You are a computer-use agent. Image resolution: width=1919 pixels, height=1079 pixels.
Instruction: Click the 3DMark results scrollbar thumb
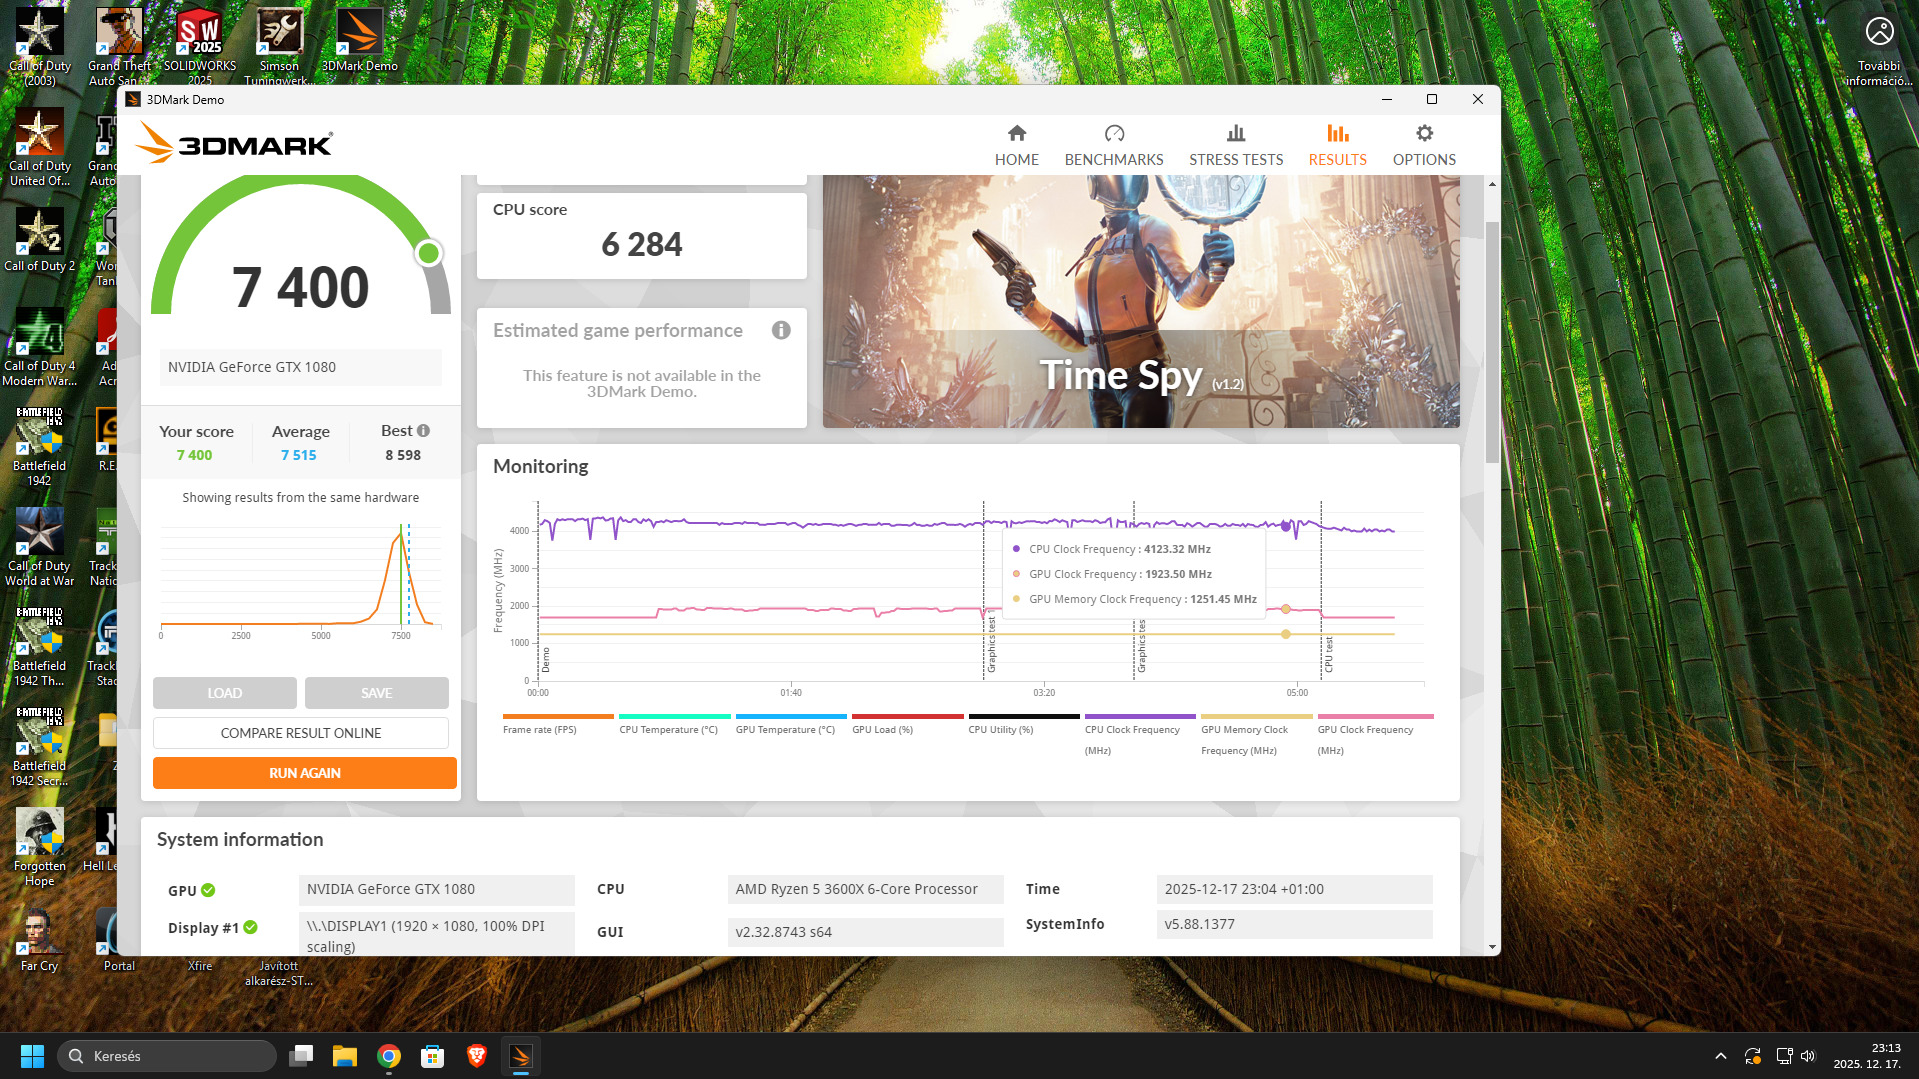point(1492,341)
